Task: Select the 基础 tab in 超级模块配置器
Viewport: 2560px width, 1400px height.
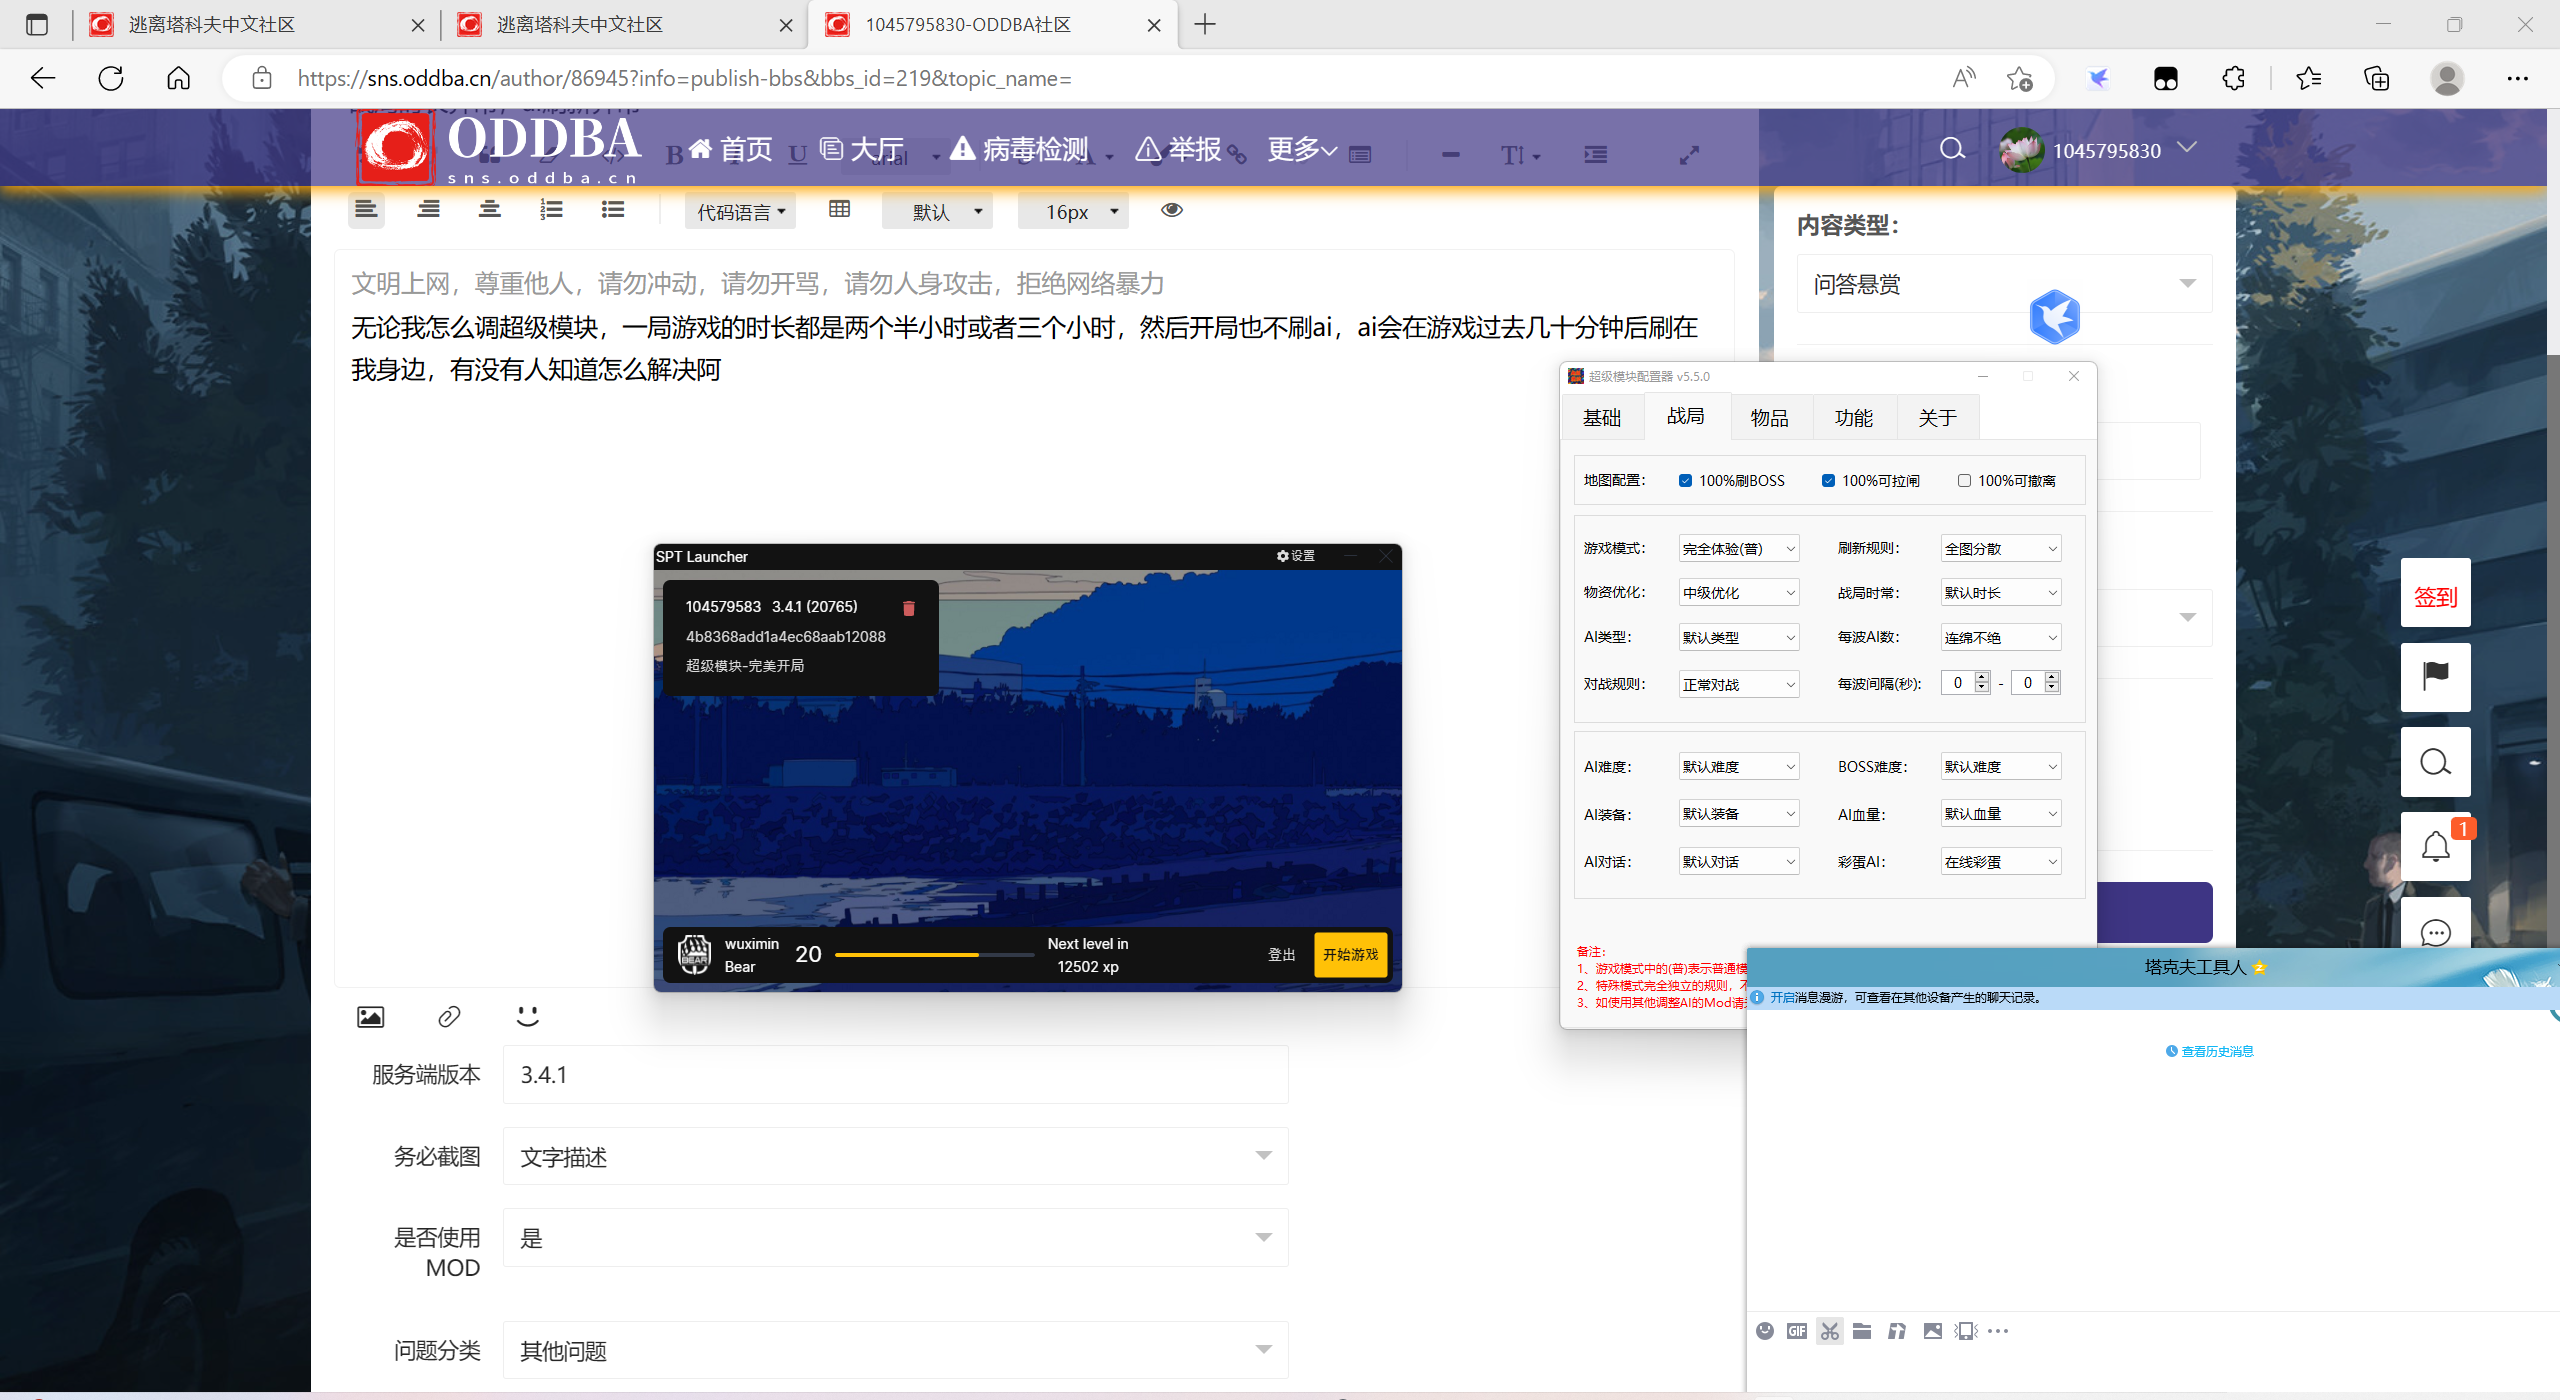Action: point(1601,417)
